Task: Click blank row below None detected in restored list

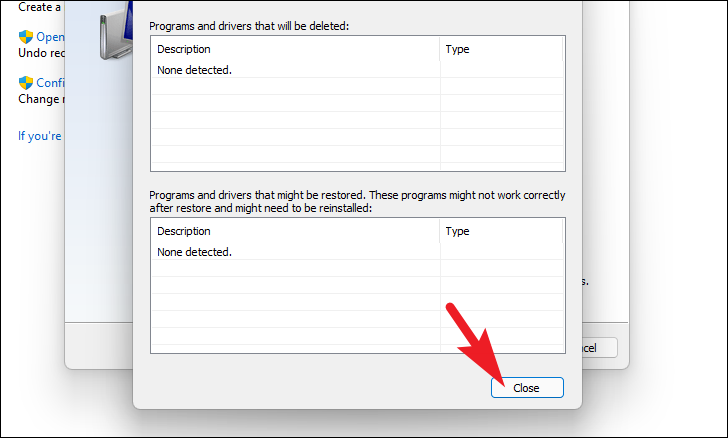Action: (x=358, y=268)
